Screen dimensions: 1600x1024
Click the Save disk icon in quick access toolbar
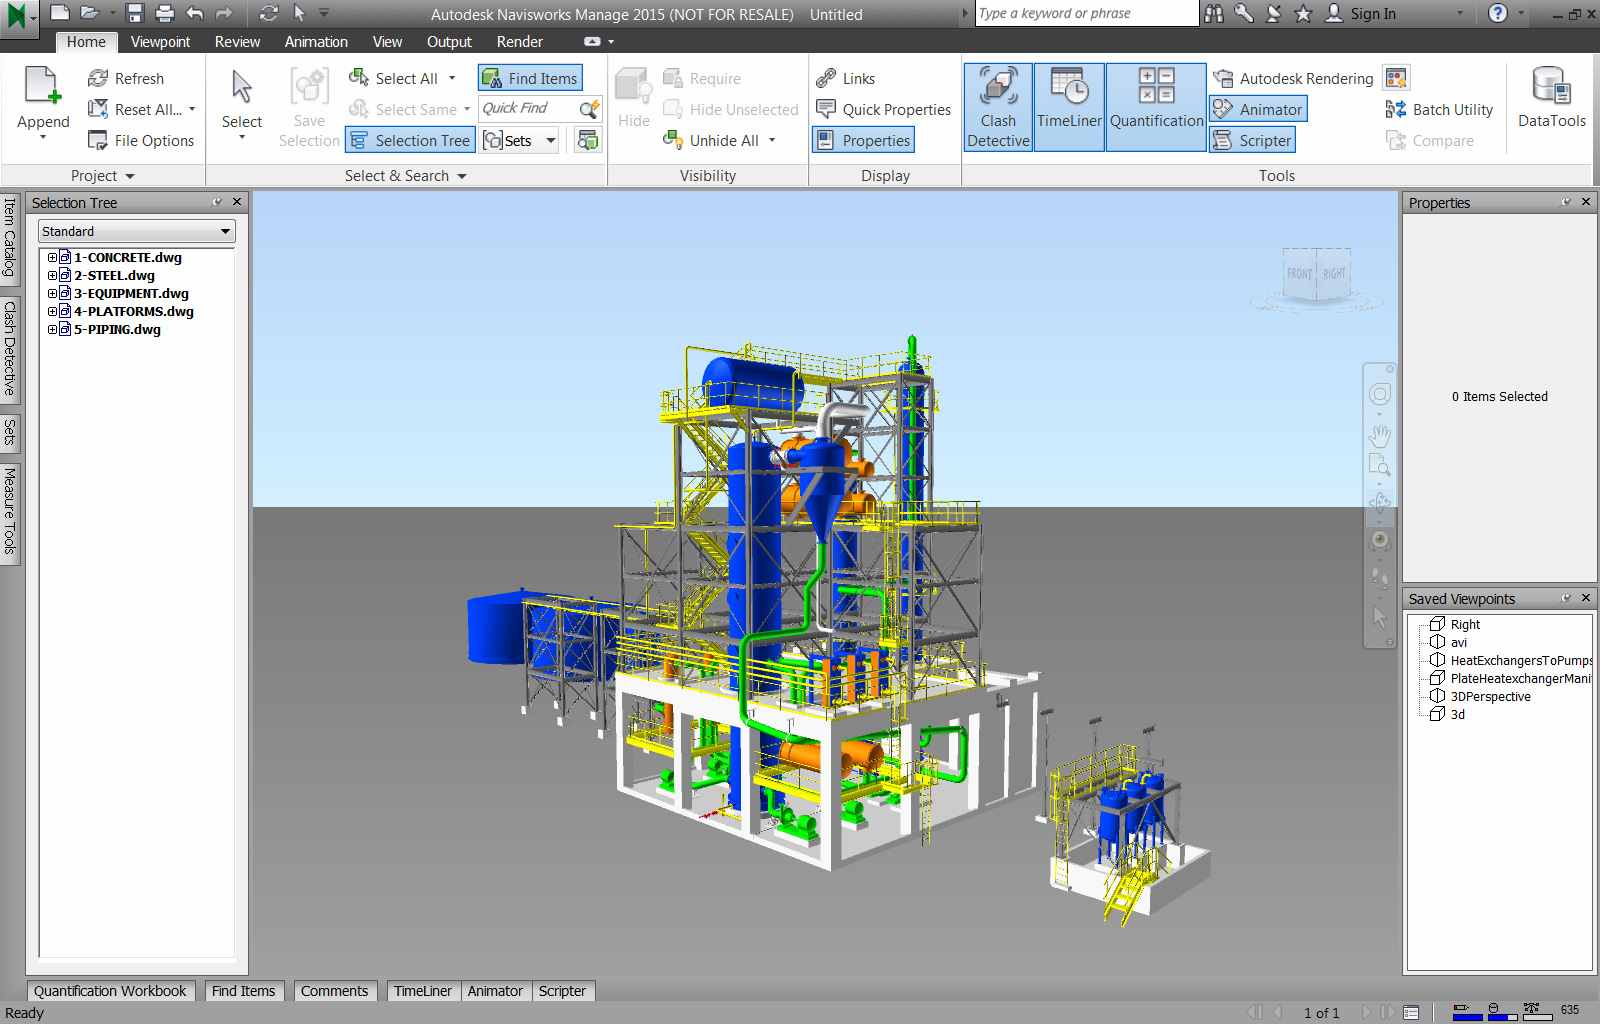pyautogui.click(x=136, y=13)
